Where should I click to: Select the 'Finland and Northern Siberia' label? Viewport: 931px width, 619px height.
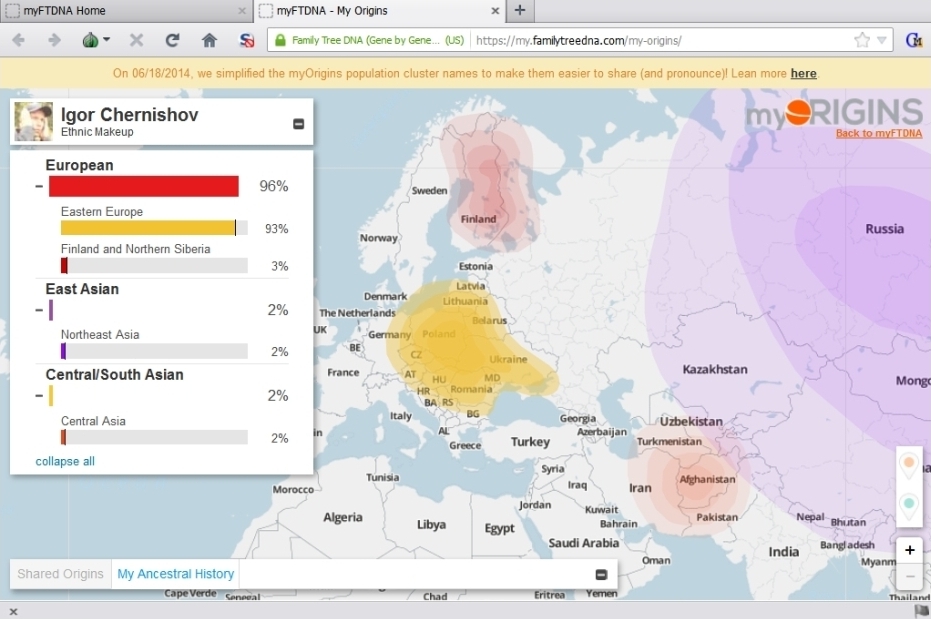pos(135,249)
